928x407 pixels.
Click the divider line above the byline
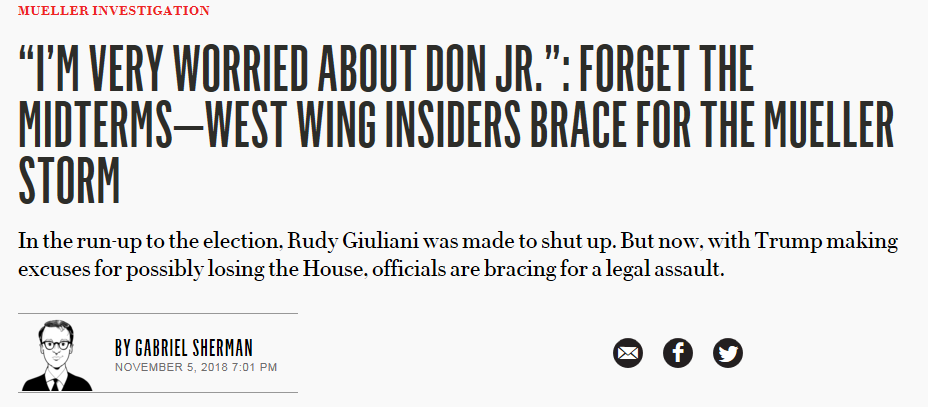pyautogui.click(x=157, y=313)
